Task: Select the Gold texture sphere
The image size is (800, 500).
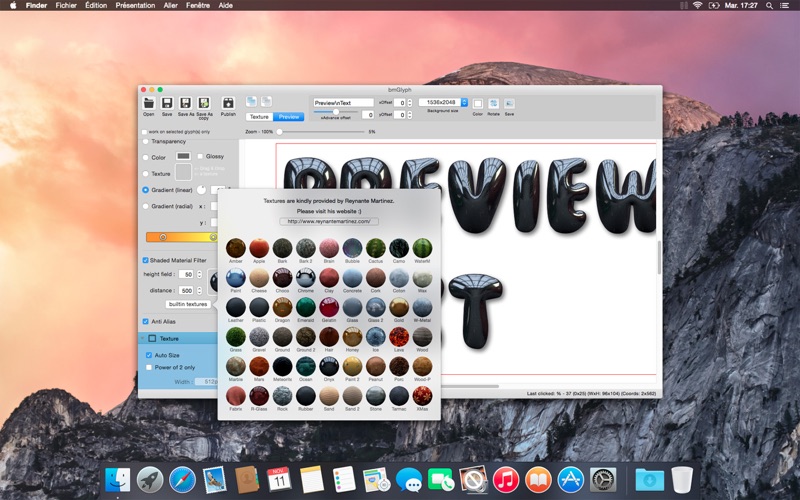Action: pyautogui.click(x=399, y=308)
